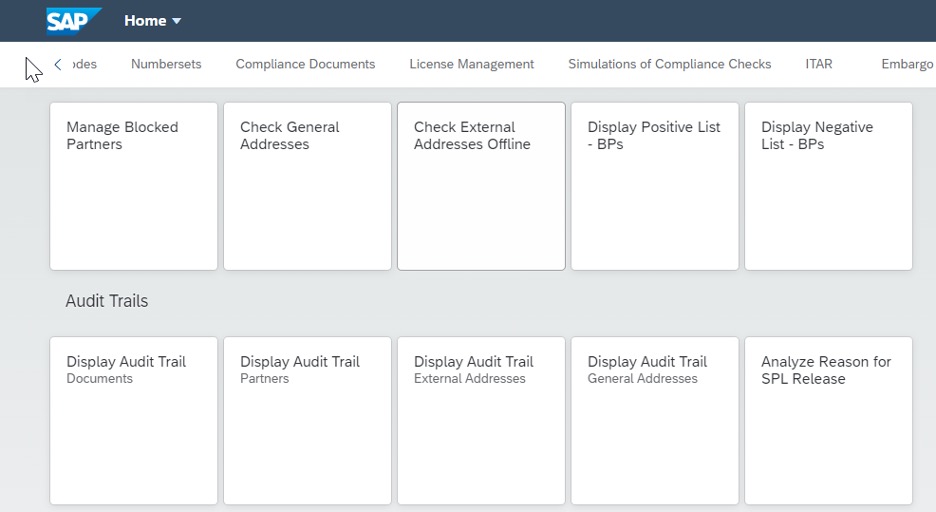Launch Check External Addresses Offline tile
The image size is (936, 512).
point(481,186)
